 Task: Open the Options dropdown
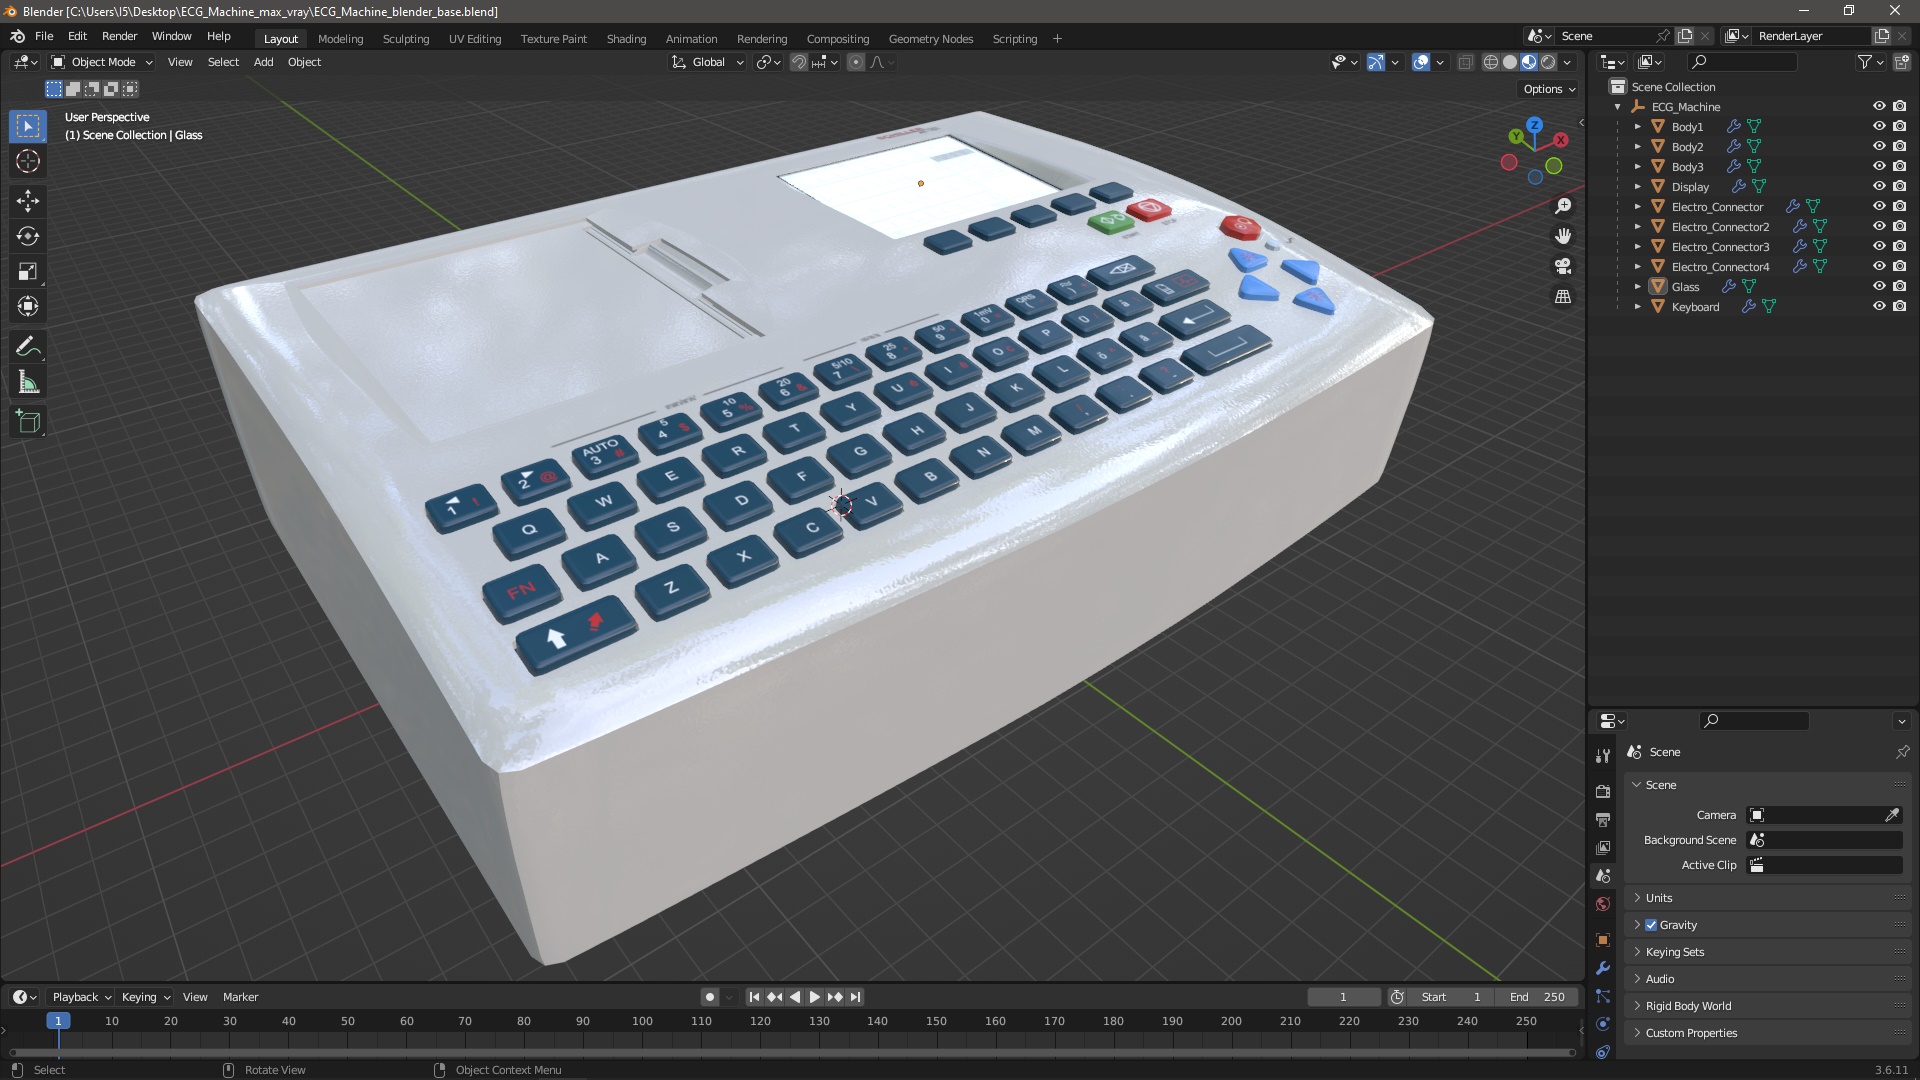click(x=1548, y=89)
